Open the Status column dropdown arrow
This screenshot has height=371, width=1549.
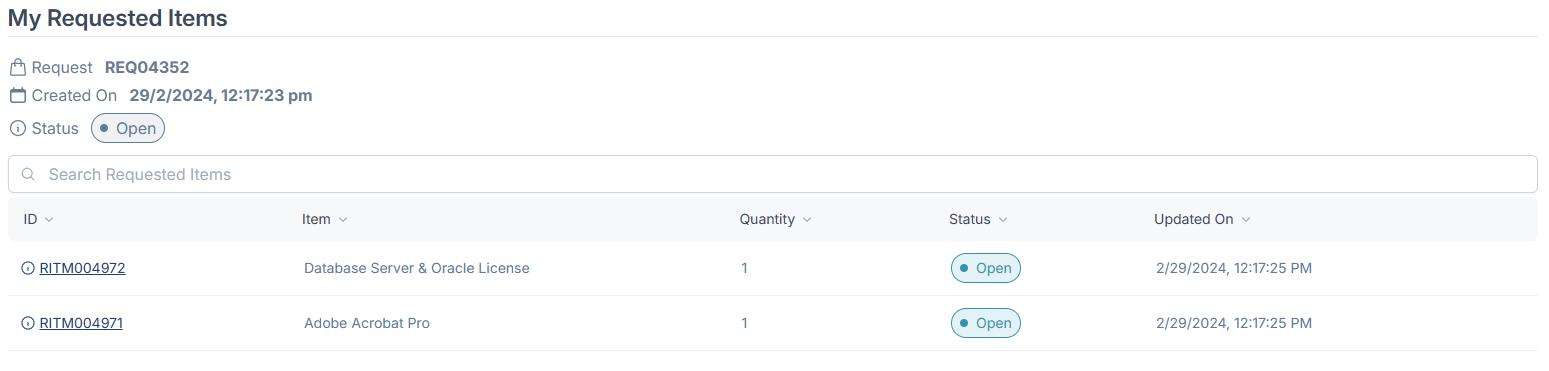[1003, 220]
